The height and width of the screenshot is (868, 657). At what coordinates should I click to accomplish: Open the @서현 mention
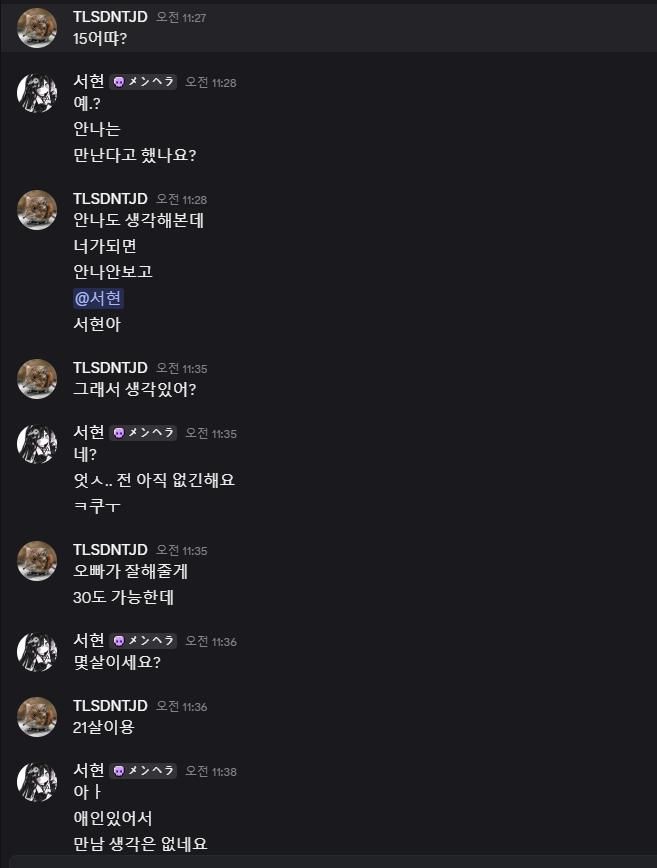click(x=98, y=298)
